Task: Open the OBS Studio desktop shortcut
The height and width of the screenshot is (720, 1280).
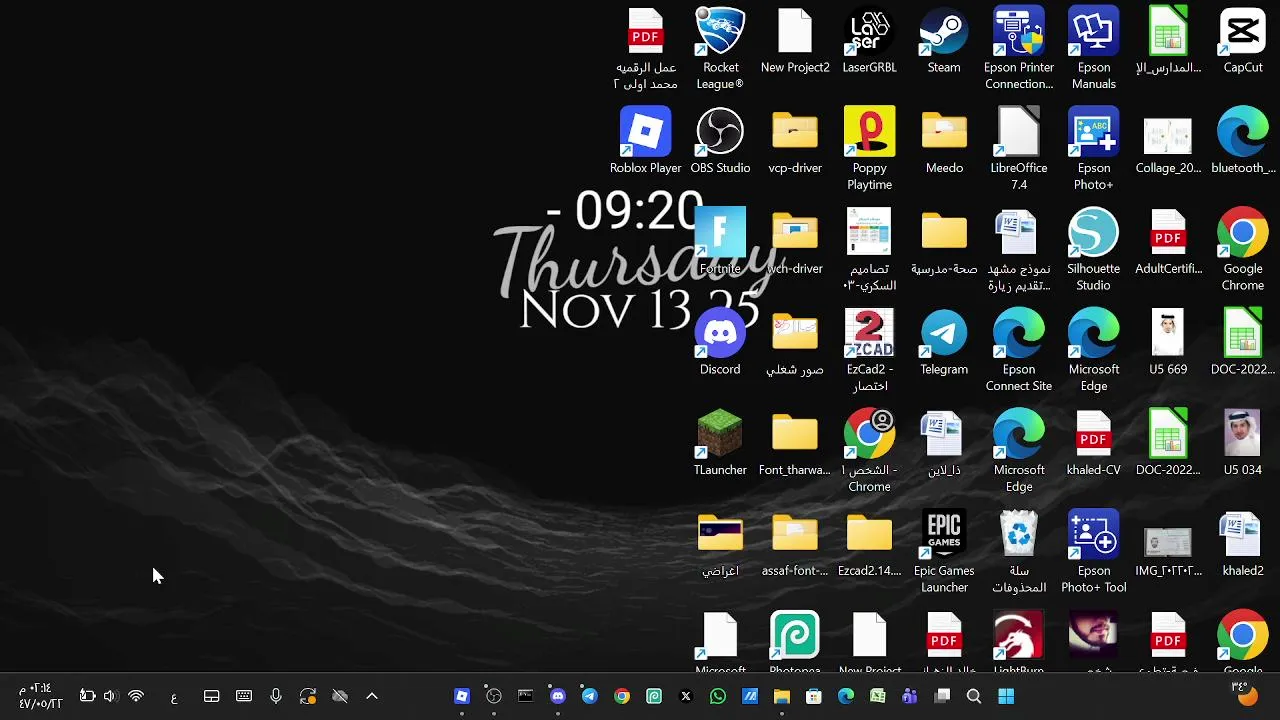Action: tap(720, 141)
